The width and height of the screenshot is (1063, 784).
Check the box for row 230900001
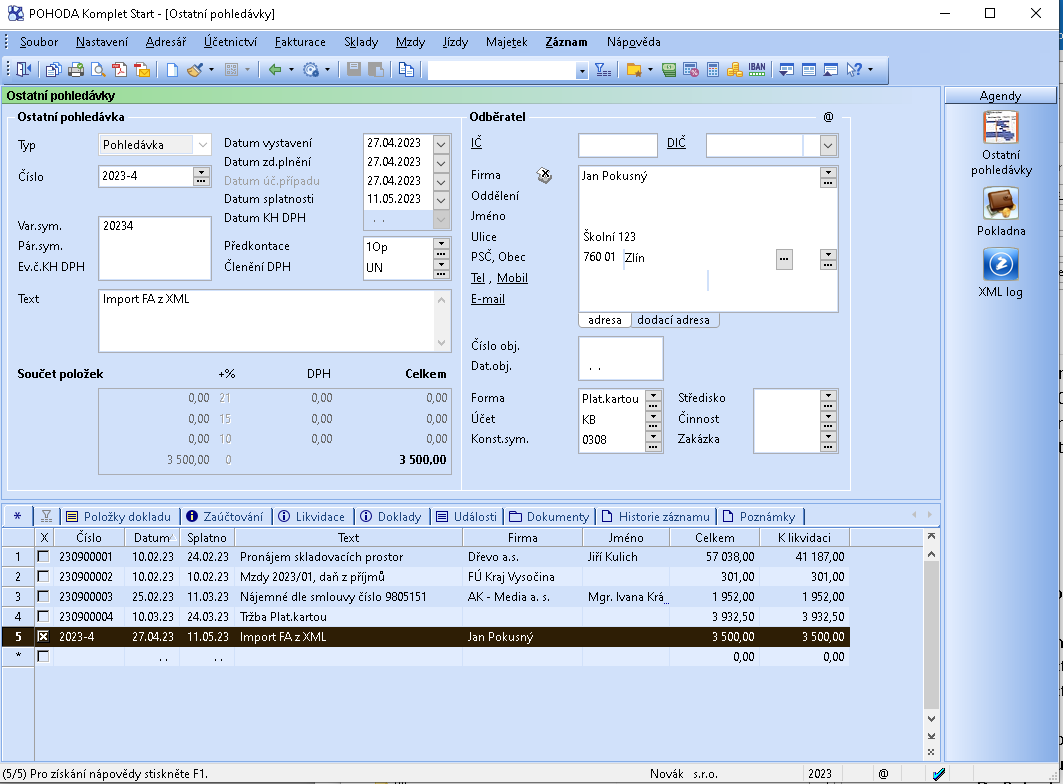[x=43, y=557]
